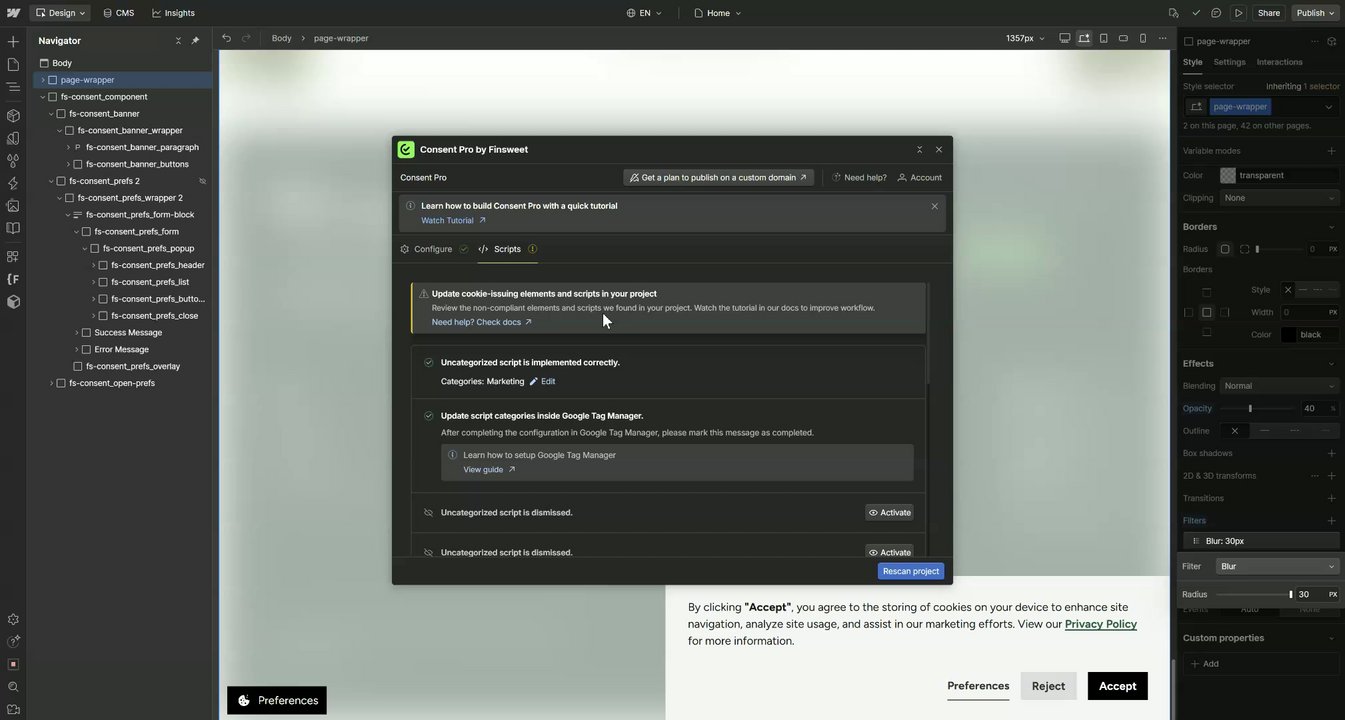
Task: Select the center all-borders box
Action: click(x=1207, y=312)
